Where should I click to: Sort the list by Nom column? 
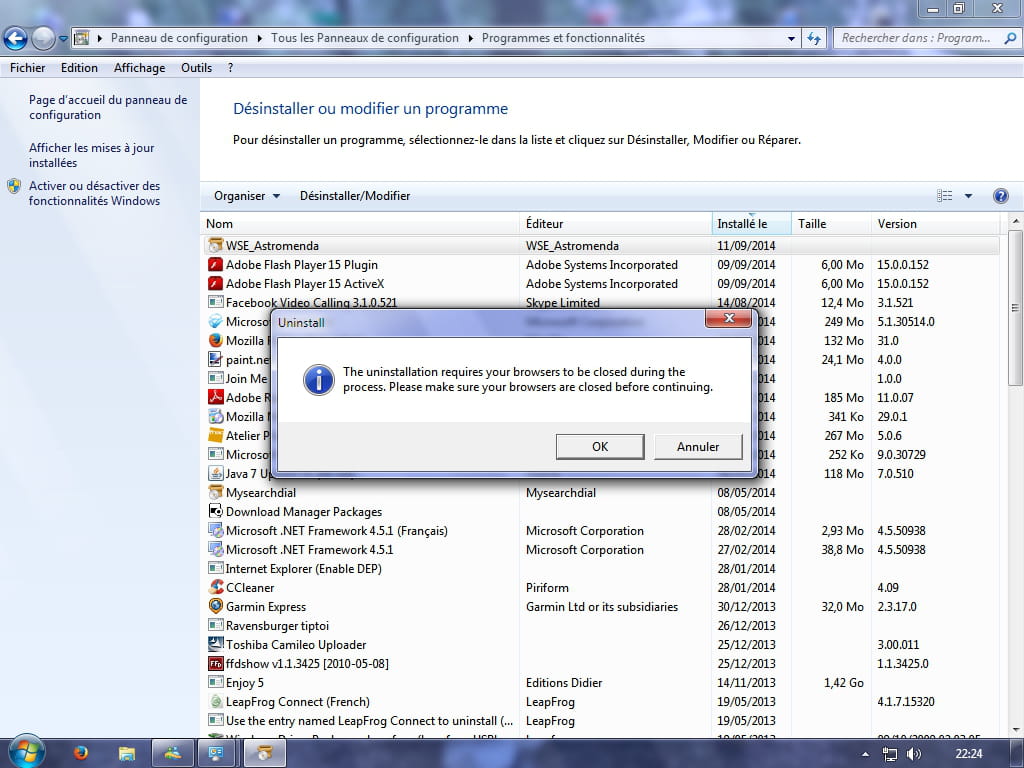360,223
